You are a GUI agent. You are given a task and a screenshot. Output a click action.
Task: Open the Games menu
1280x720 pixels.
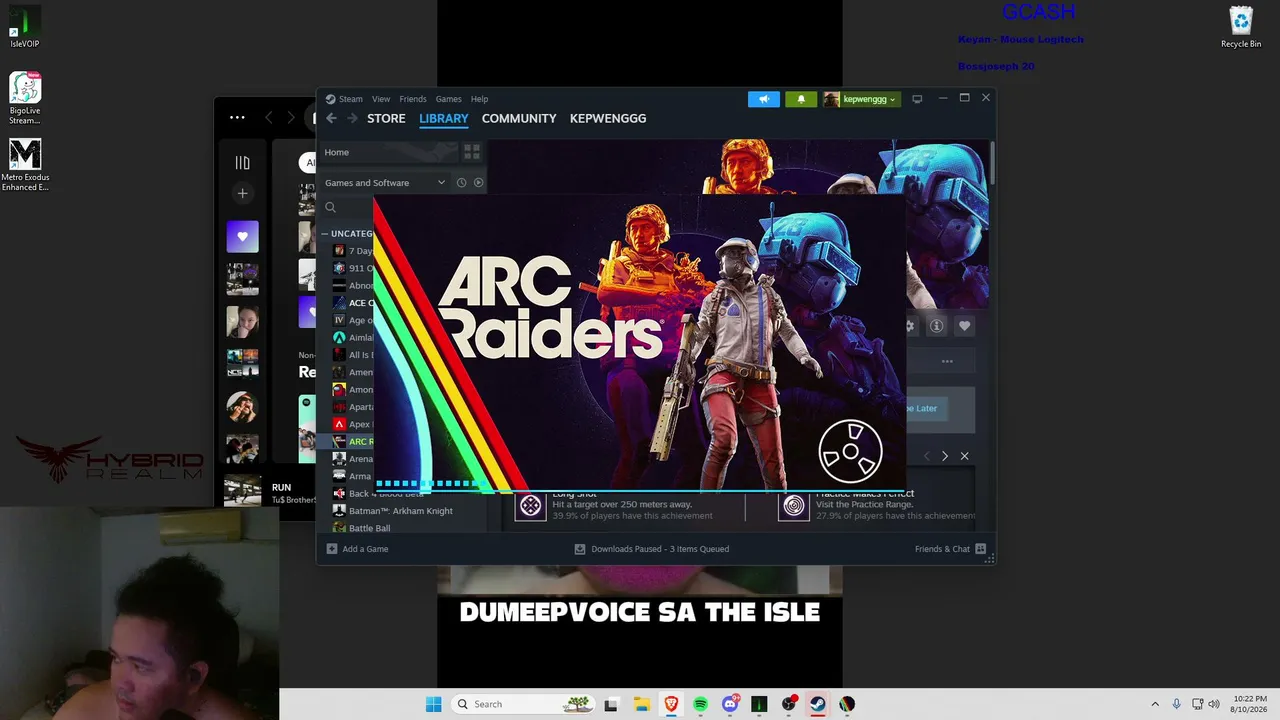448,99
